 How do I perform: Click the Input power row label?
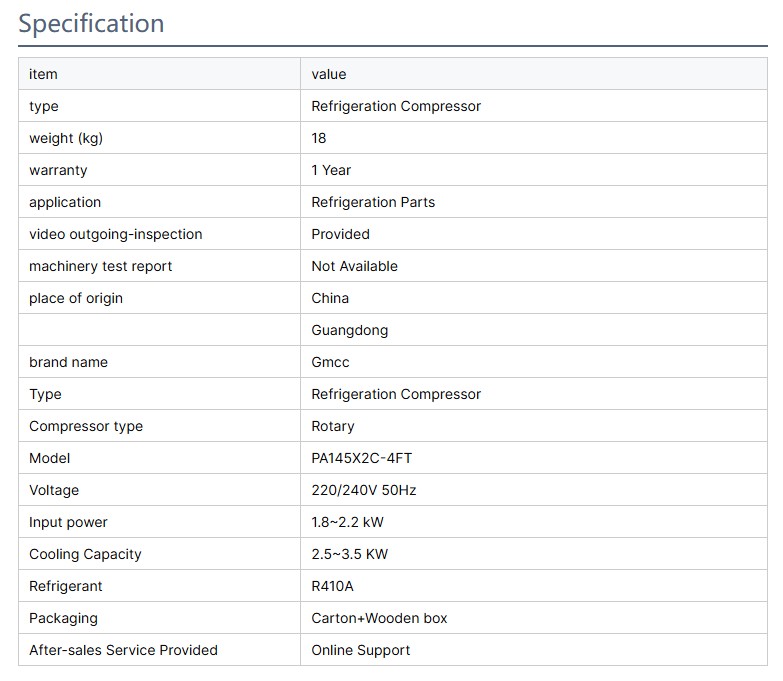click(68, 522)
